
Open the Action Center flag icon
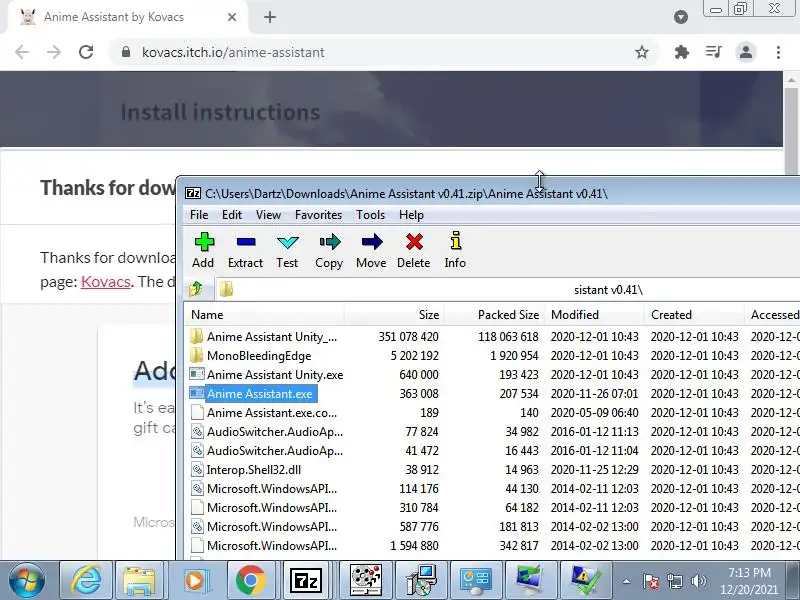point(651,581)
